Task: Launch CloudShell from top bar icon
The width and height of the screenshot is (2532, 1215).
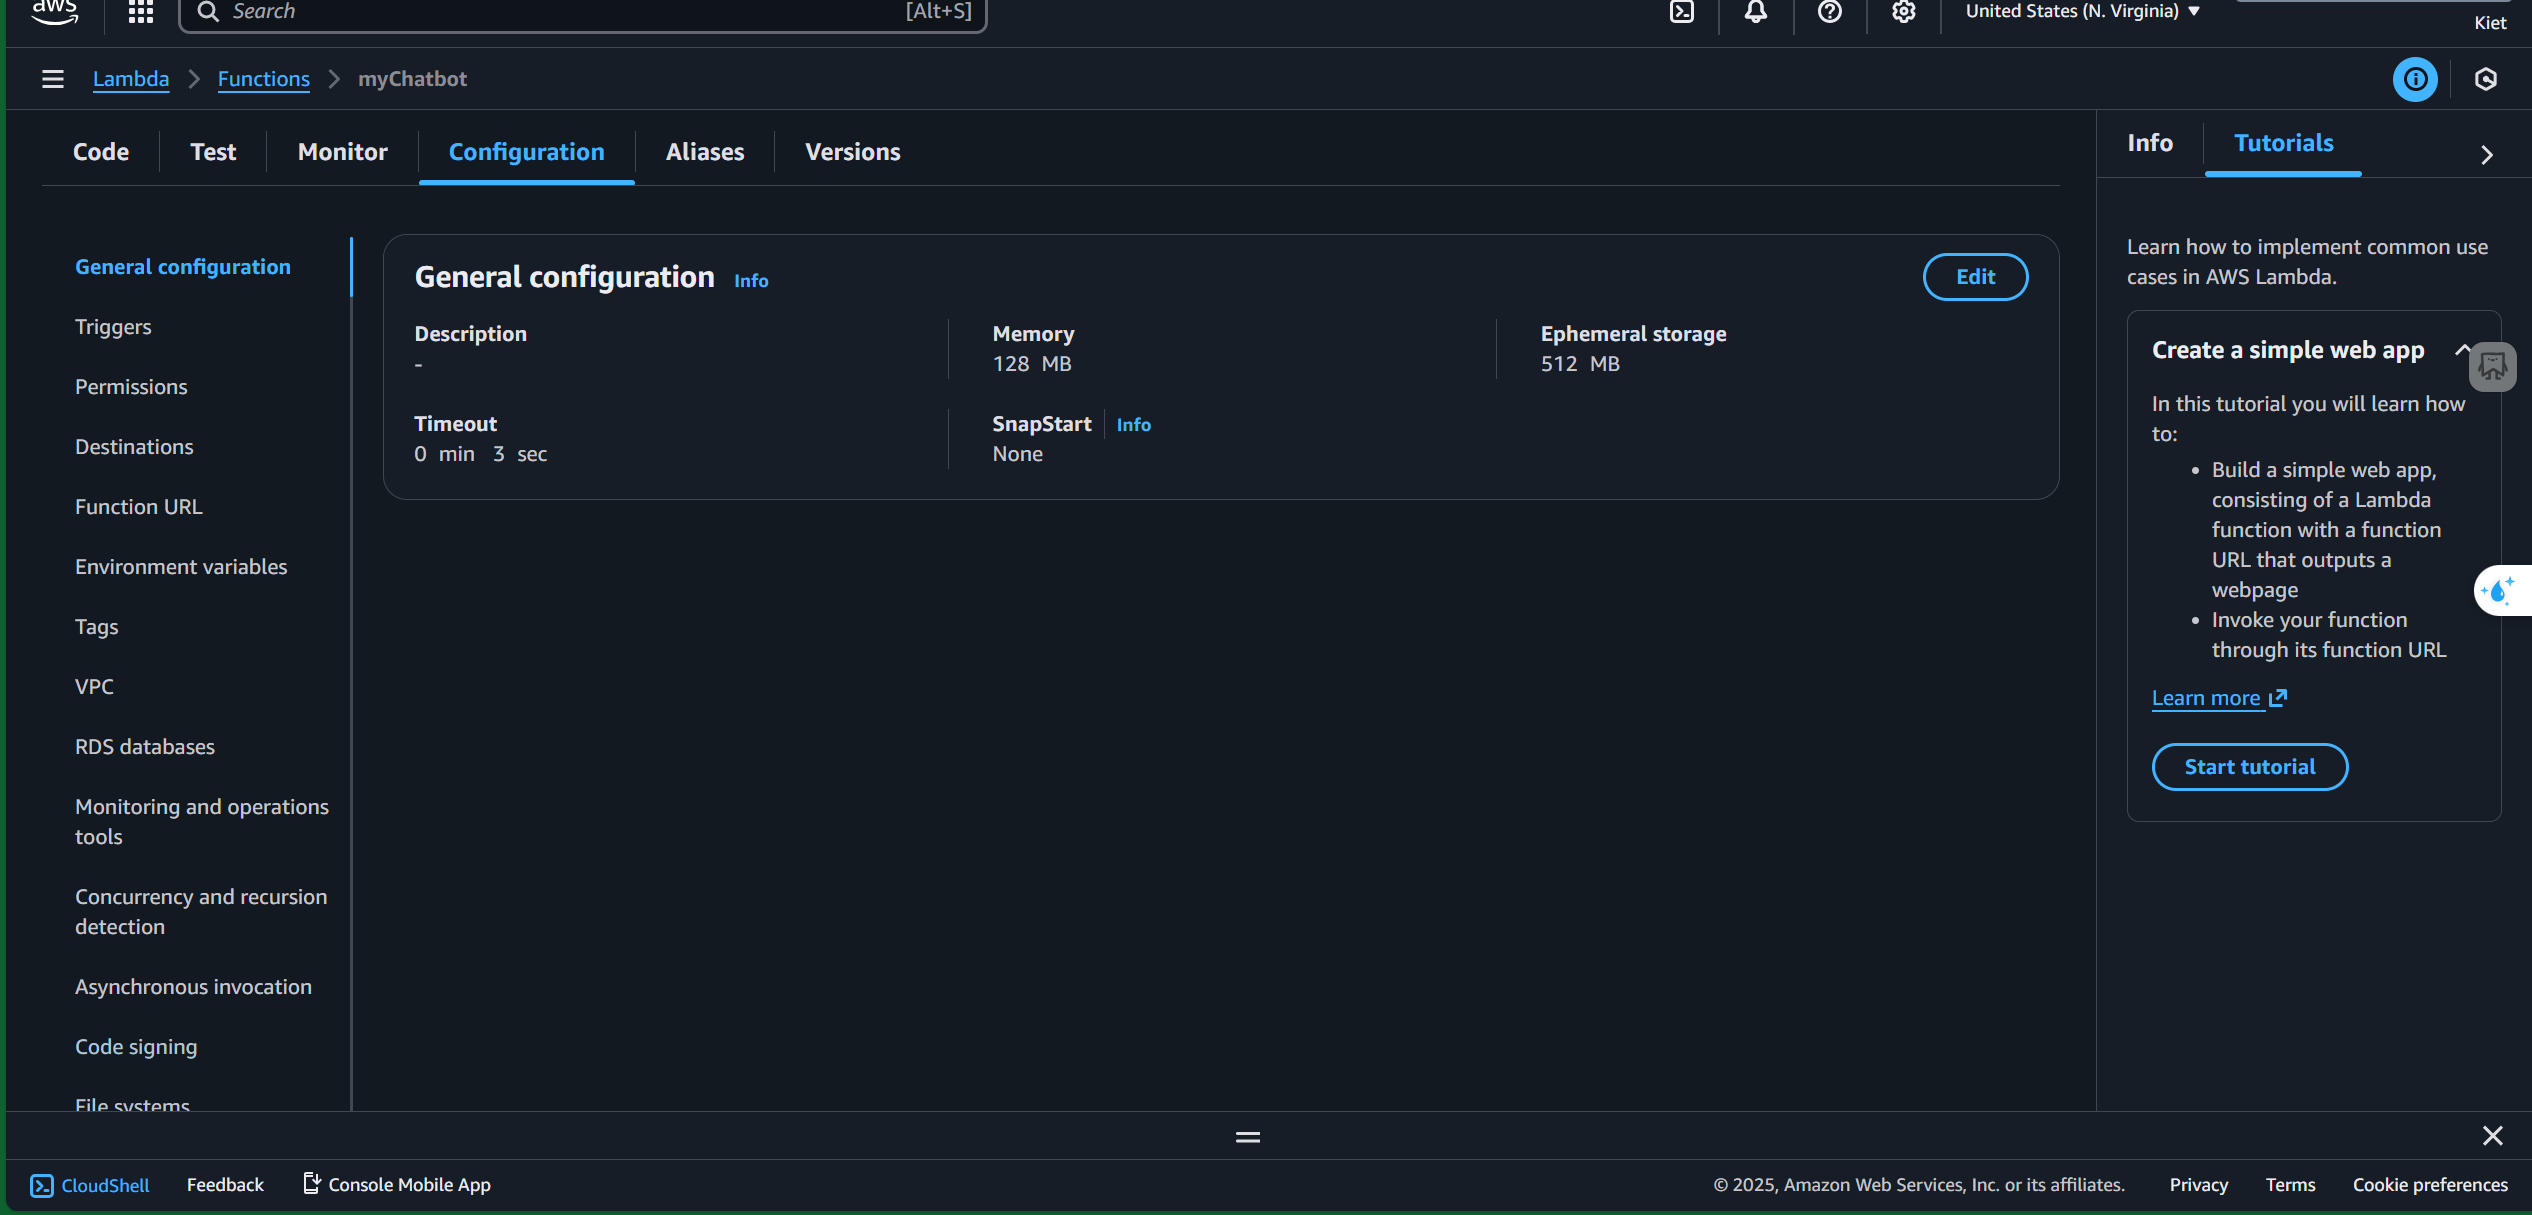Action: click(x=1682, y=12)
